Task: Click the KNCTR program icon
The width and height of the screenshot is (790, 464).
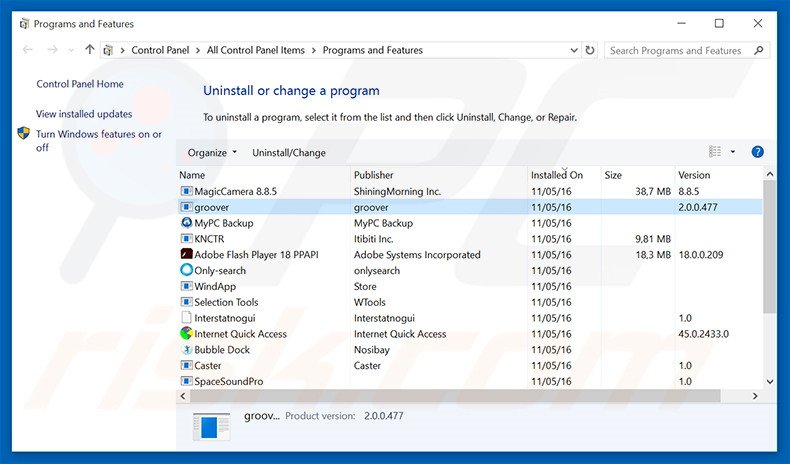Action: (186, 239)
